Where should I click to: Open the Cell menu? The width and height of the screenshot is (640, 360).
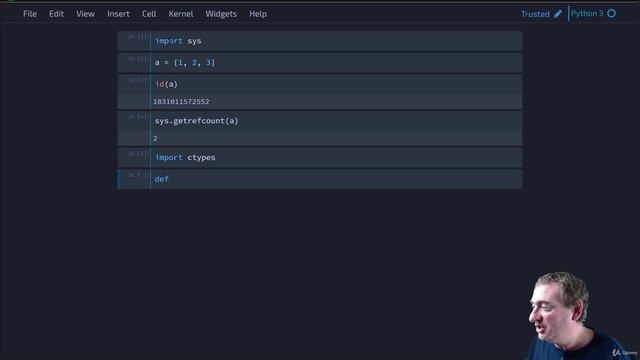coord(149,14)
